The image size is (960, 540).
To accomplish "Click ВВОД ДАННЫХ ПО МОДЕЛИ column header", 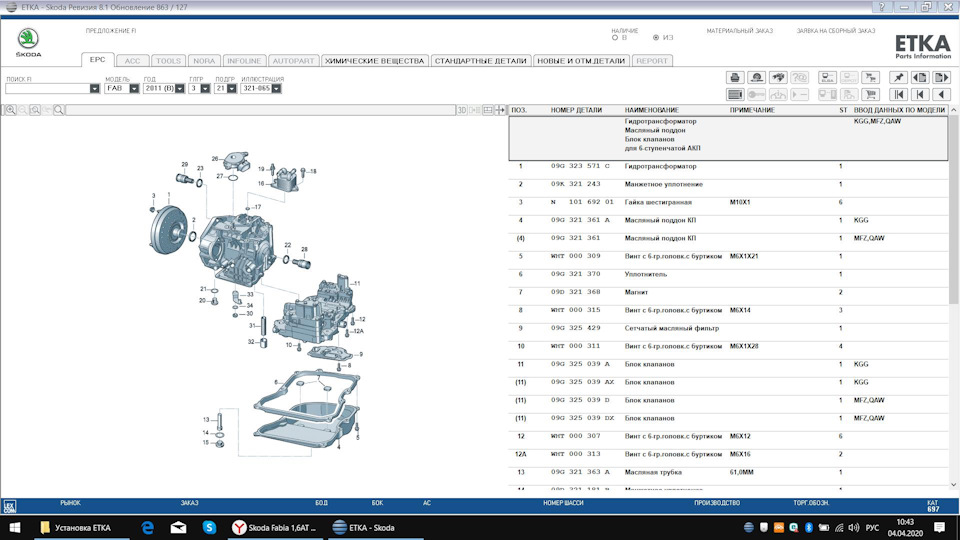I will 899,110.
